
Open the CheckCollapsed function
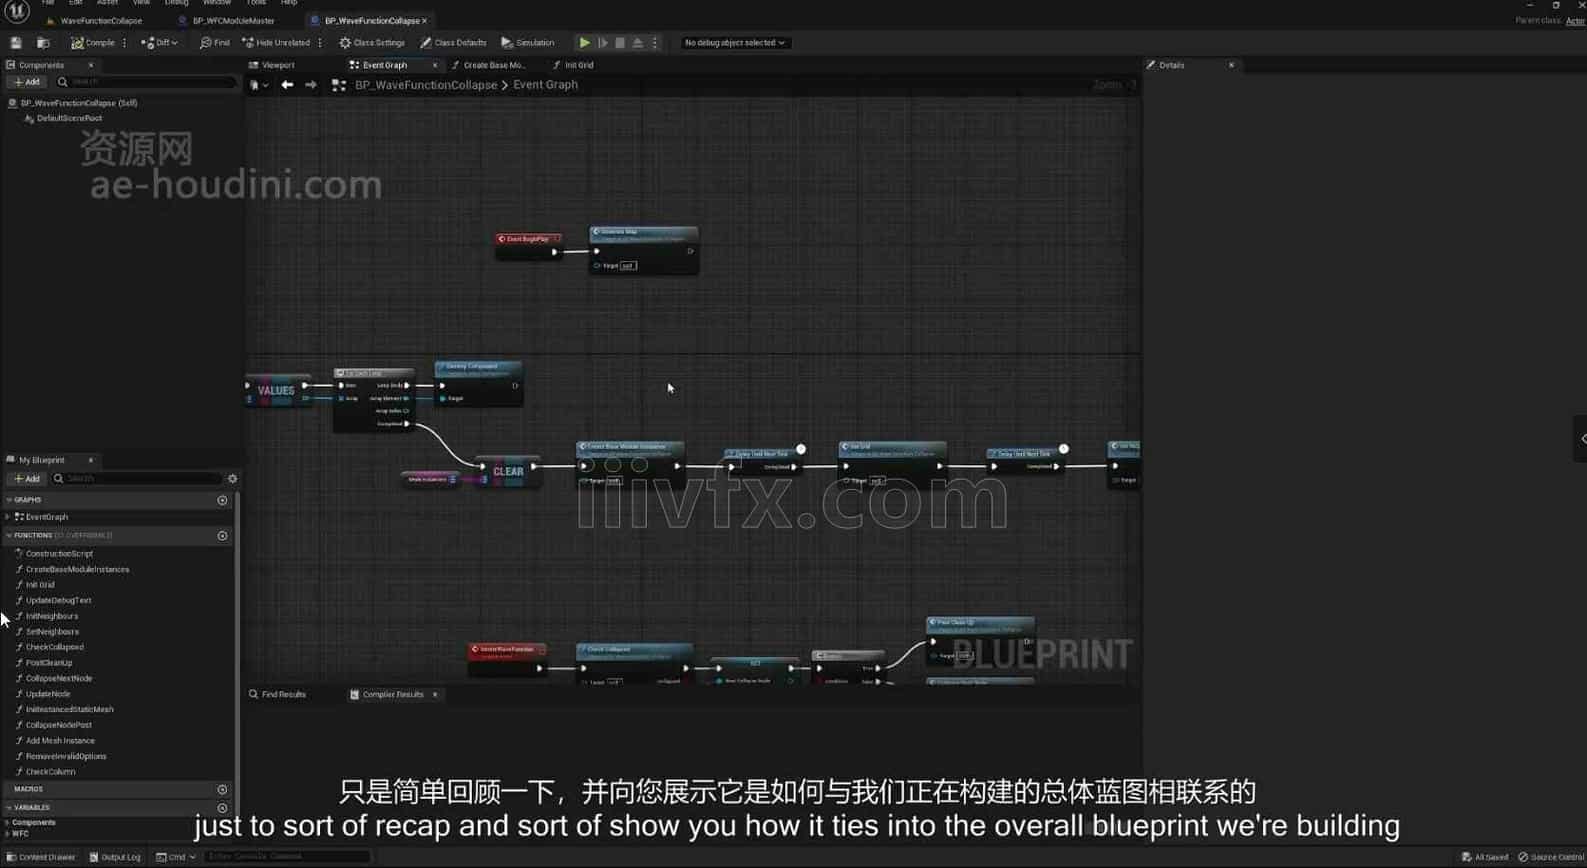[x=54, y=648]
